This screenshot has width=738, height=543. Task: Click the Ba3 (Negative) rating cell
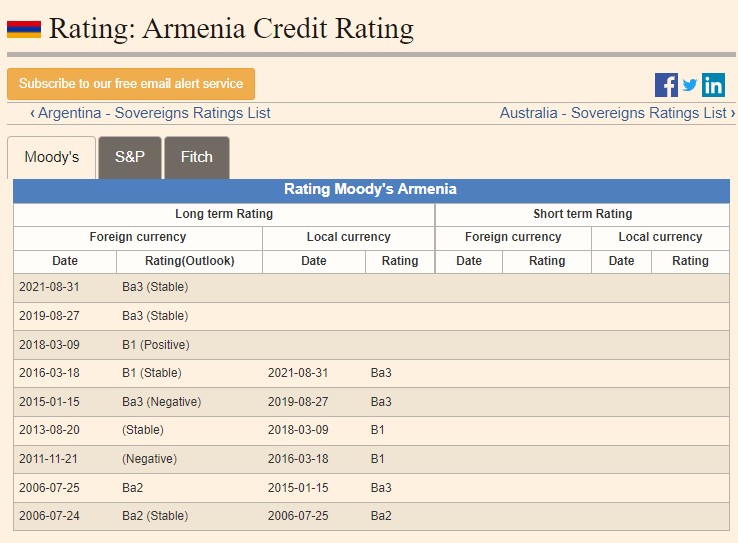161,402
